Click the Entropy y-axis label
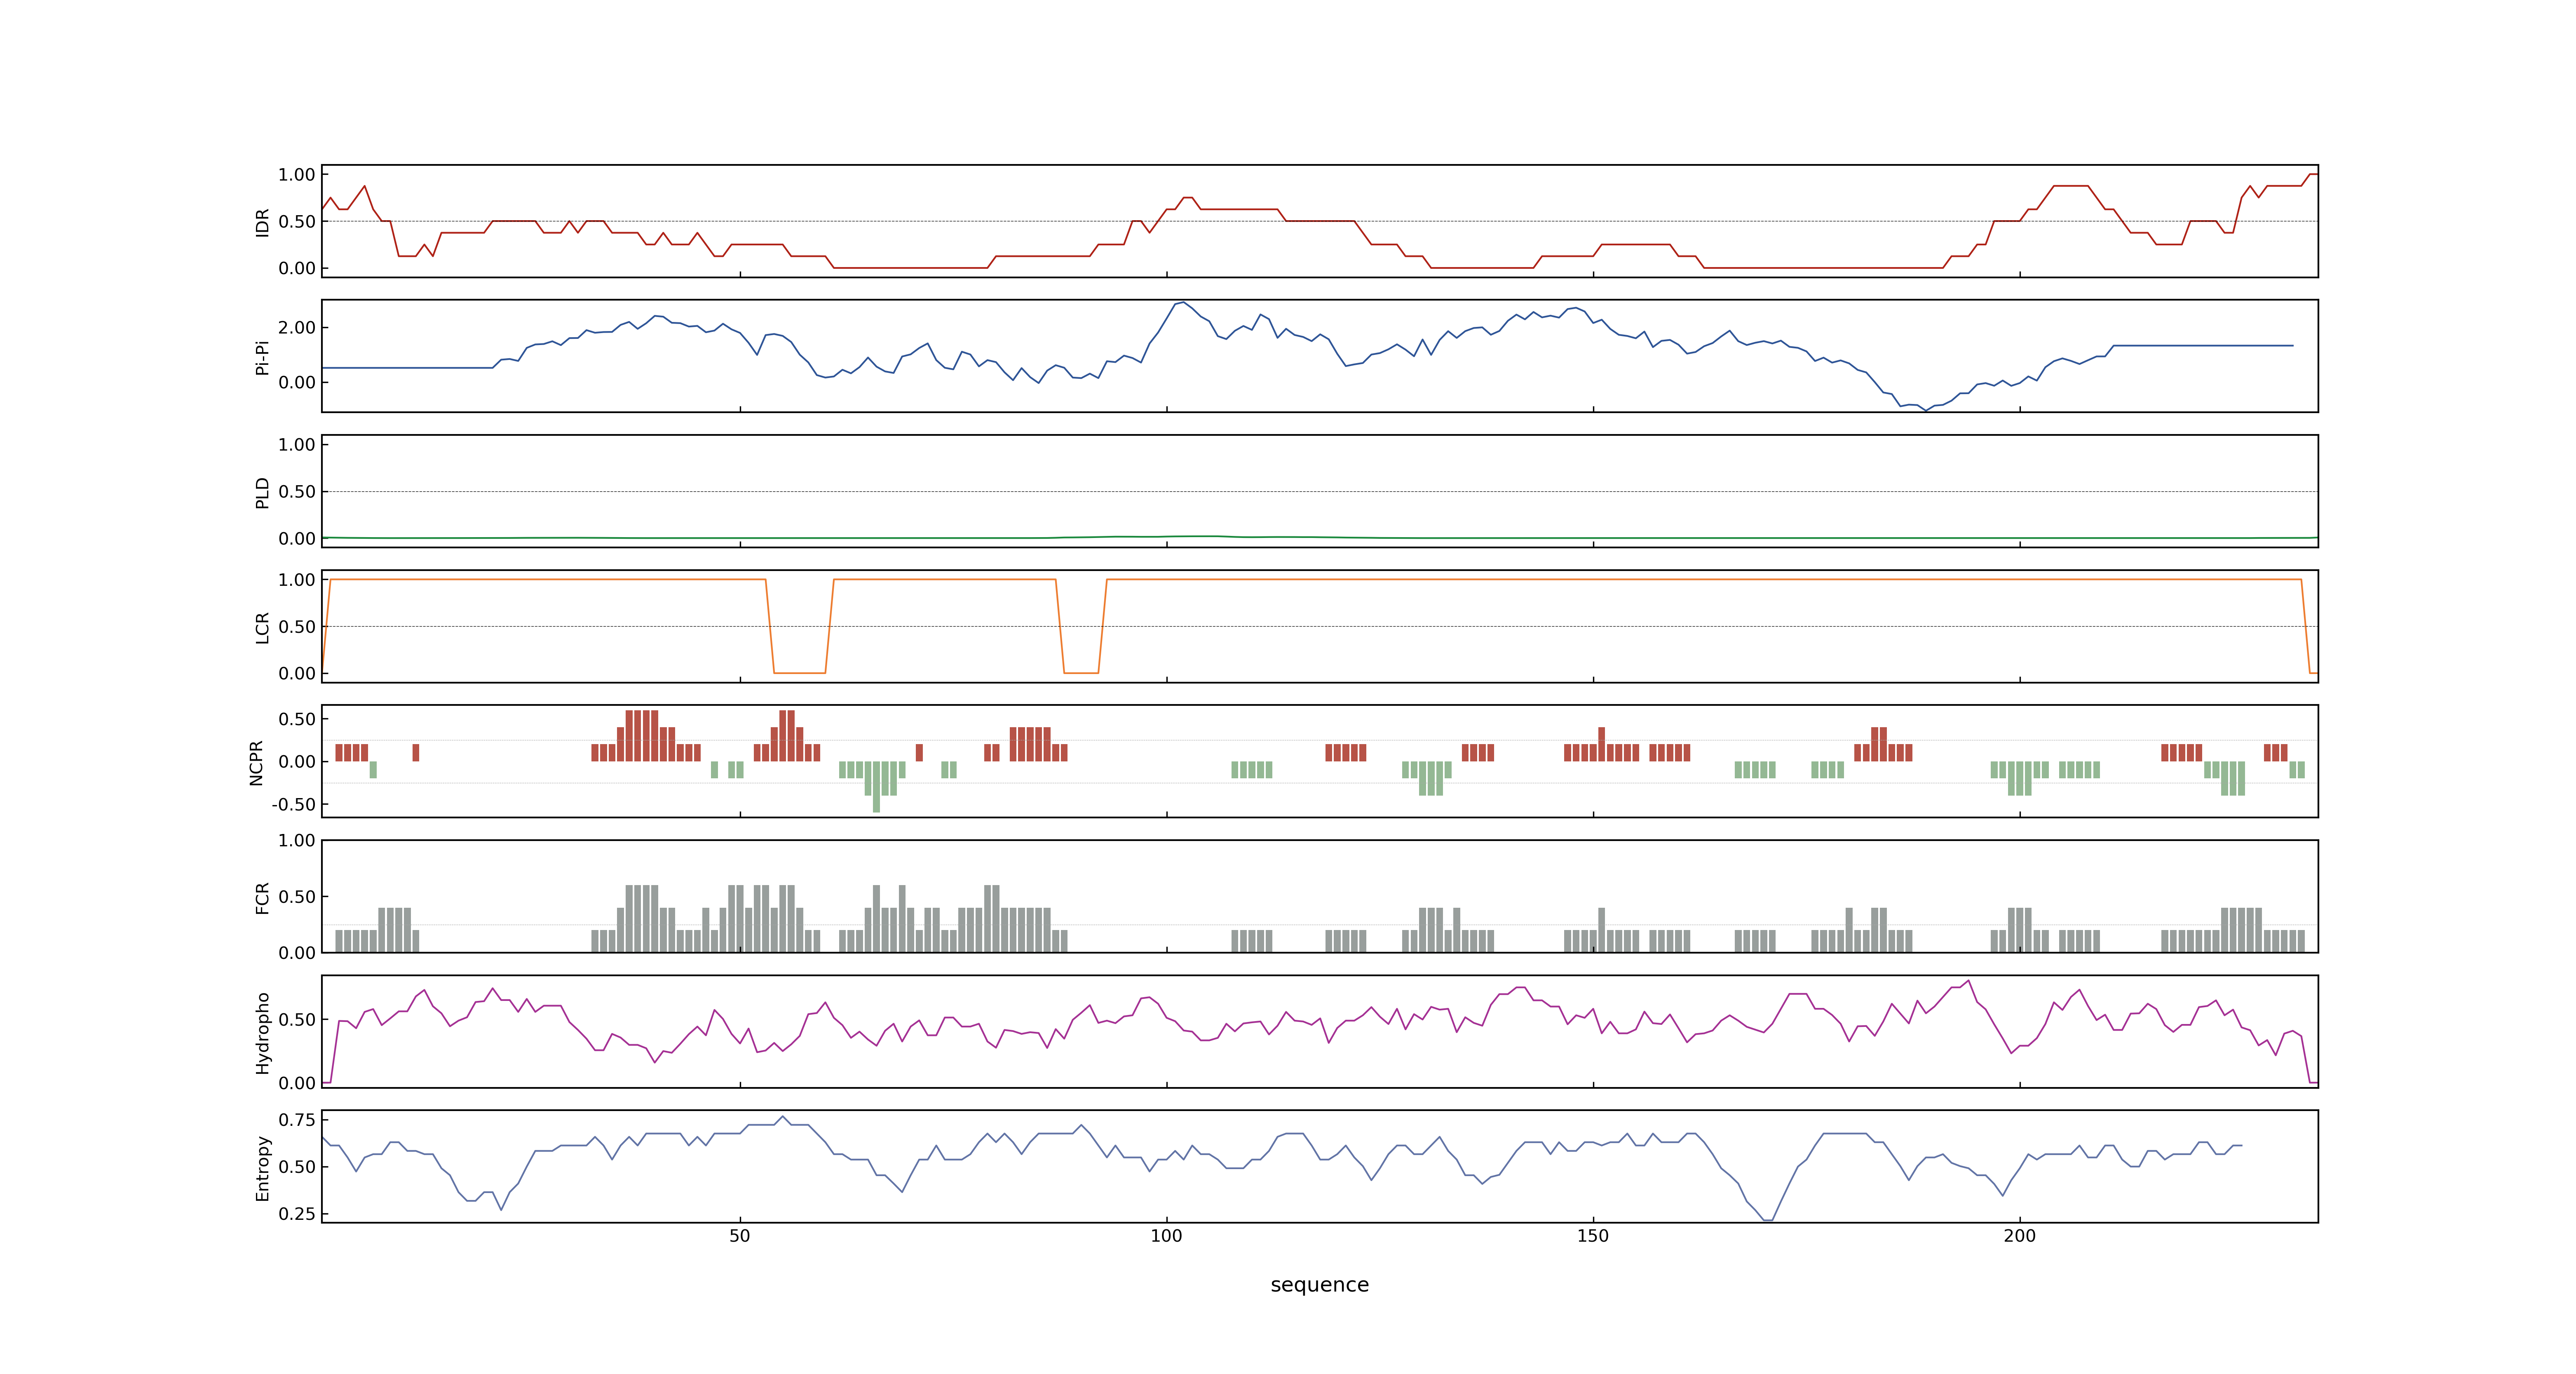Viewport: 2576px width, 1374px height. pos(262,1168)
